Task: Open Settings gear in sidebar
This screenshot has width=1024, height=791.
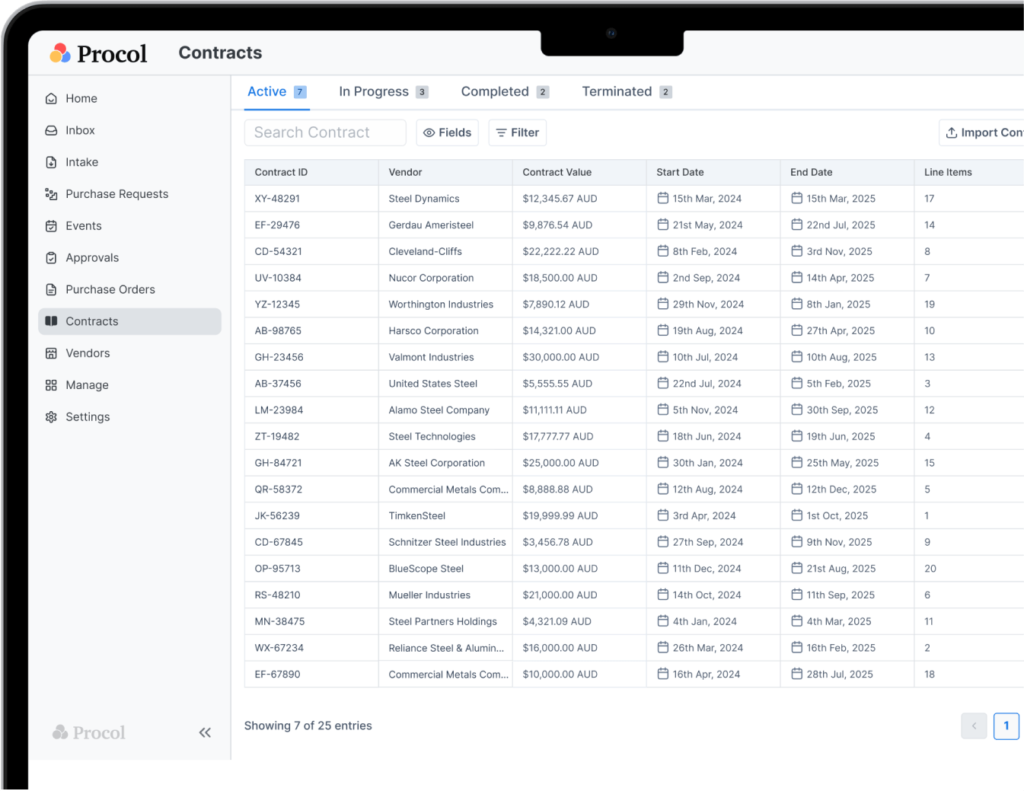Action: coord(52,417)
